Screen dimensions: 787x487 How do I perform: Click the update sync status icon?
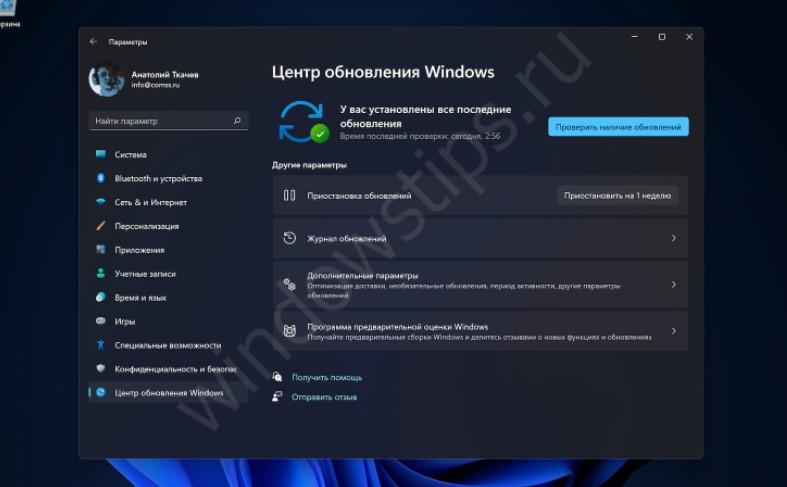[304, 122]
